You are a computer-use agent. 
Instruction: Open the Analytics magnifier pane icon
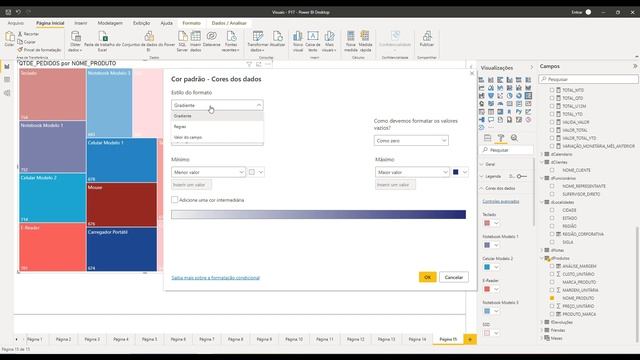tap(514, 138)
